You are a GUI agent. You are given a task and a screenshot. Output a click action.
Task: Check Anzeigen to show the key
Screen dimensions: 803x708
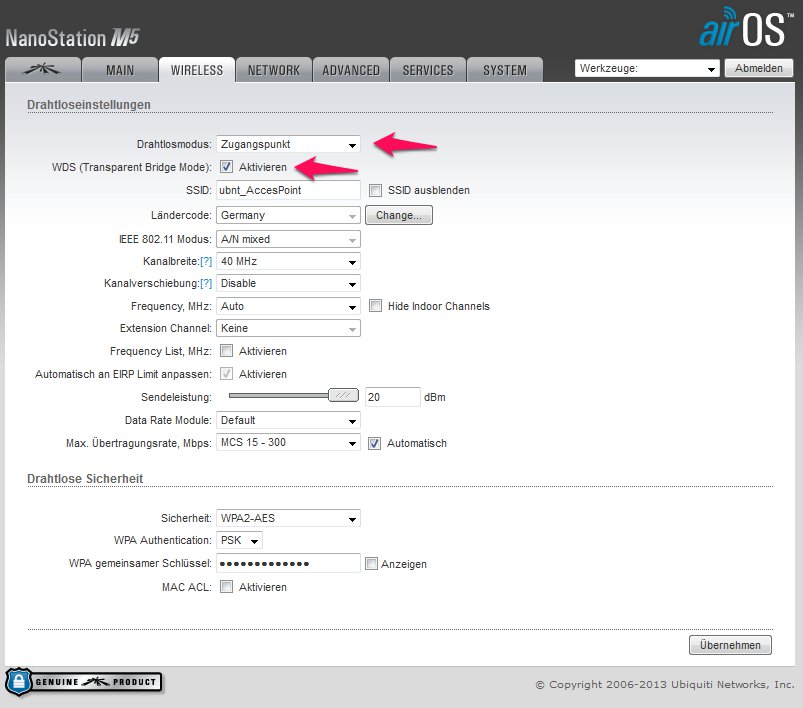tap(371, 564)
